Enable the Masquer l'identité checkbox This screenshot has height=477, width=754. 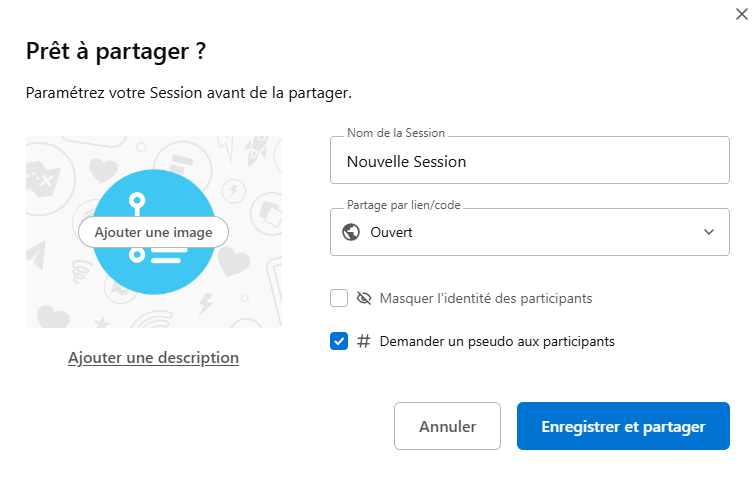[x=339, y=298]
